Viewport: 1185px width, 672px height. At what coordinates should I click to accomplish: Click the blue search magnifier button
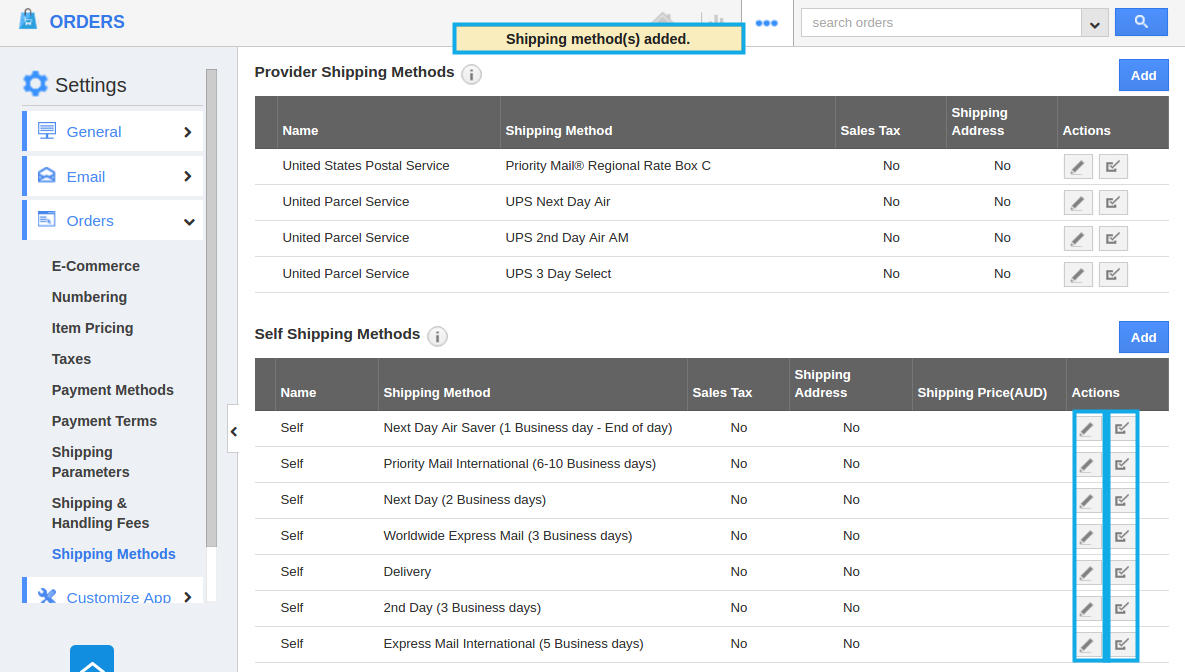tap(1141, 22)
